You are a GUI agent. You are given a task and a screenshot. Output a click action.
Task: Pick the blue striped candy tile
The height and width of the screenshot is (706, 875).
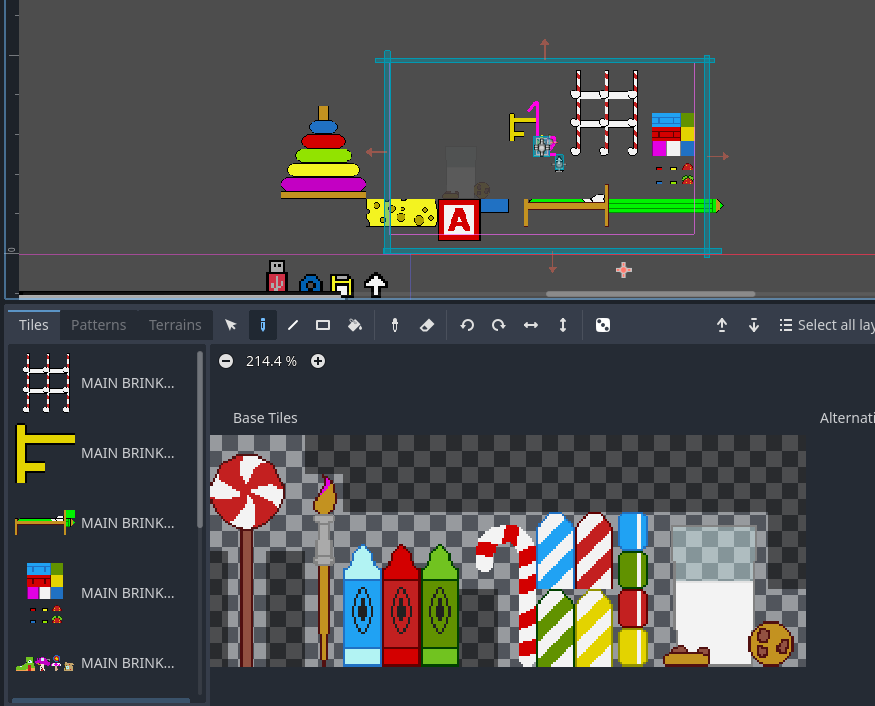coord(555,551)
